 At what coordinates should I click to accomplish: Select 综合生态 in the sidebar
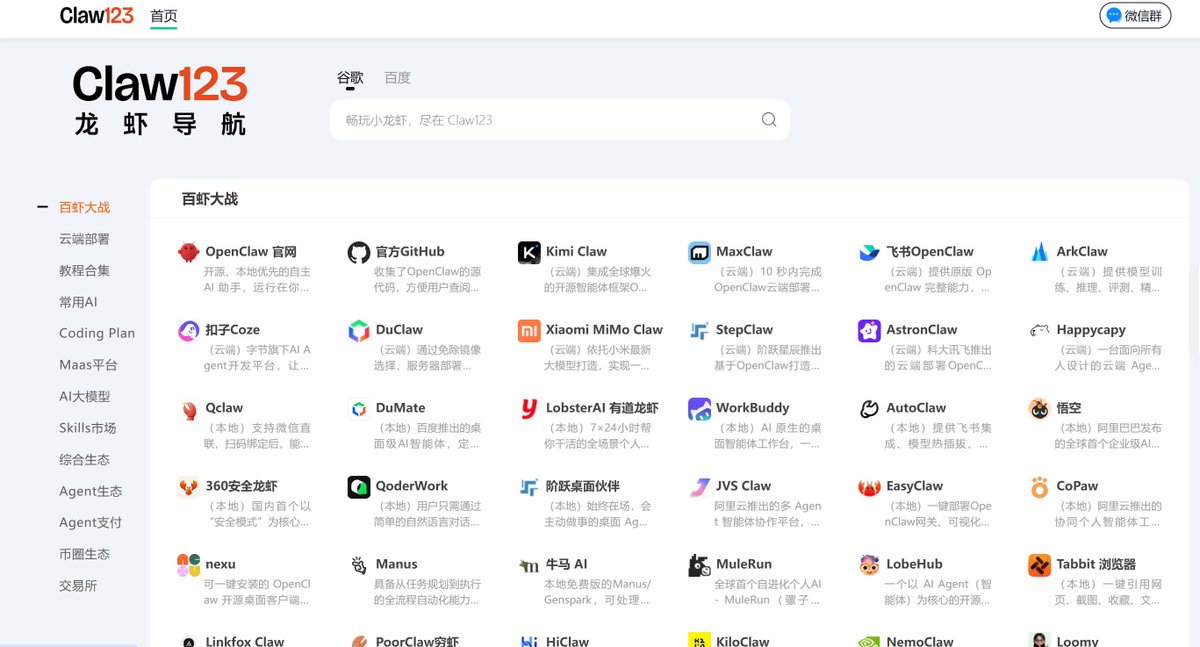click(84, 459)
